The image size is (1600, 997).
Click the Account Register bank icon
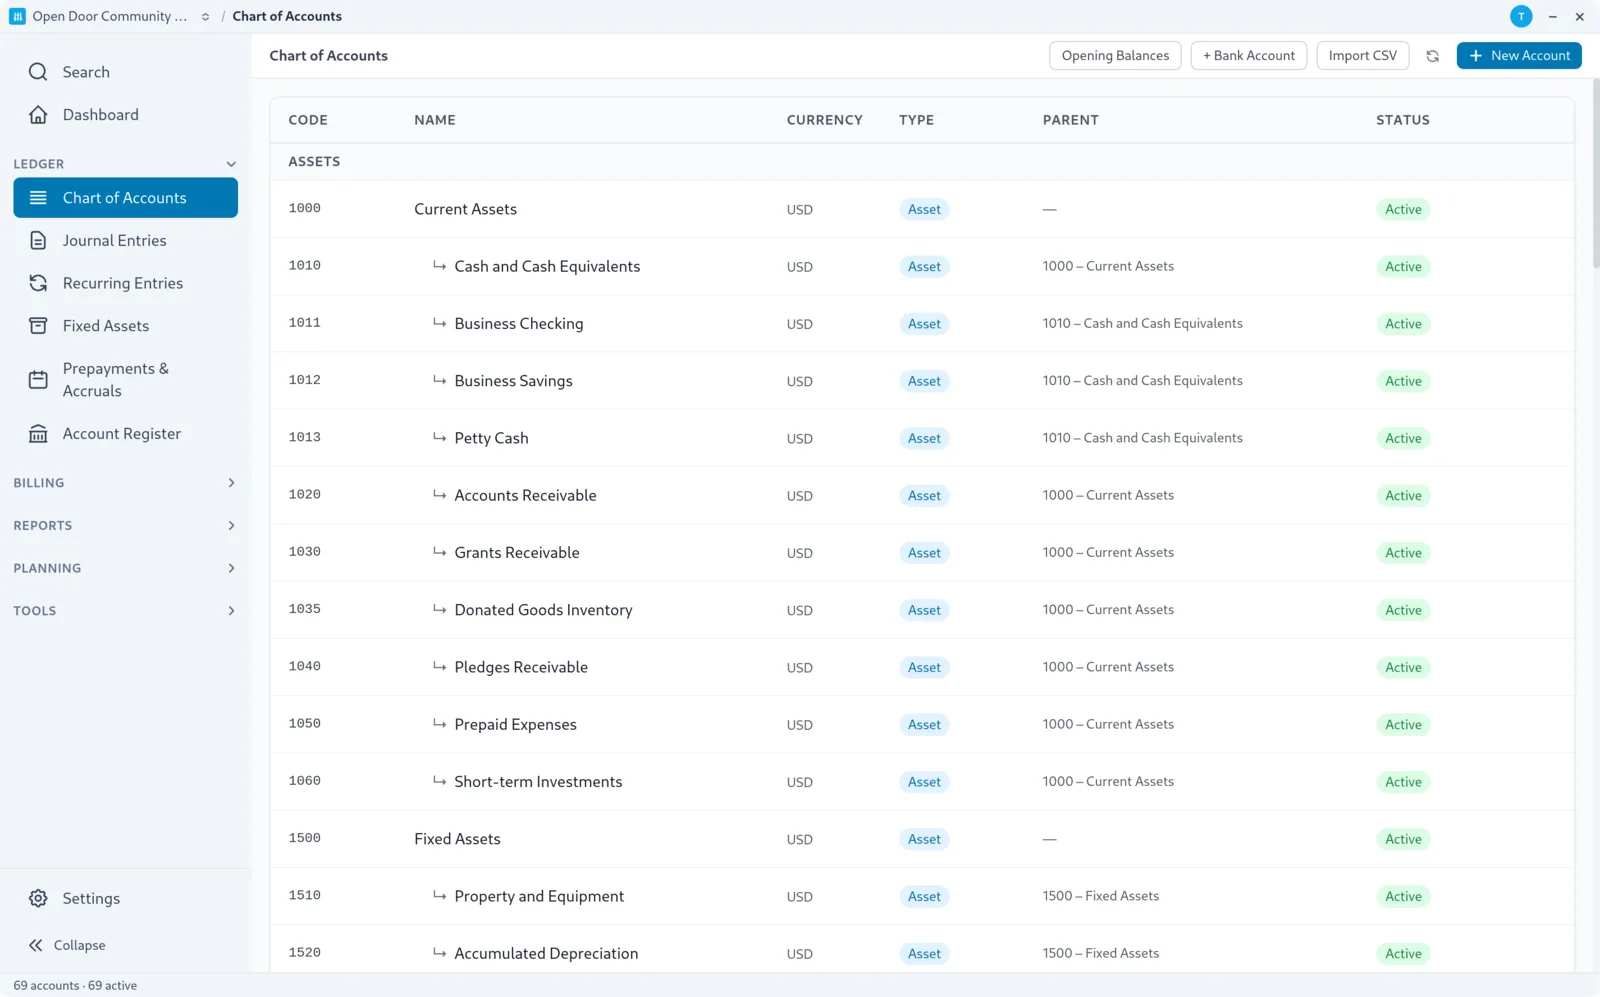point(38,434)
